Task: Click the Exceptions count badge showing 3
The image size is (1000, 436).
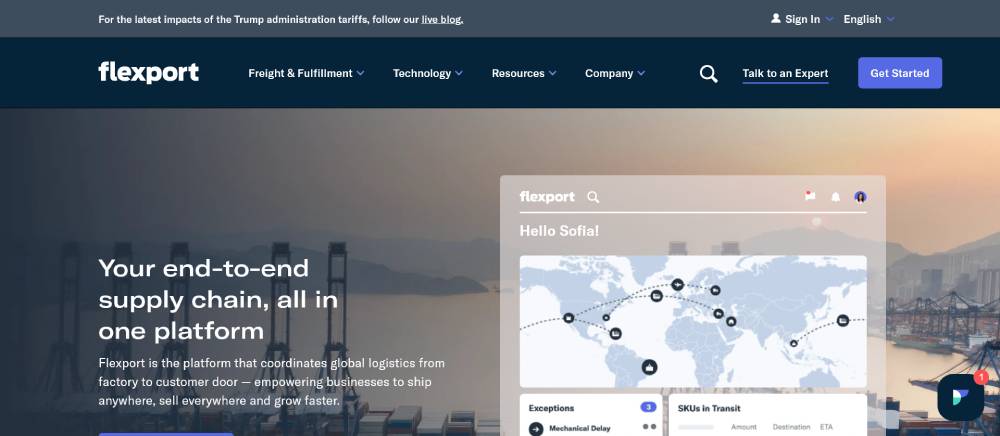Action: coord(648,408)
